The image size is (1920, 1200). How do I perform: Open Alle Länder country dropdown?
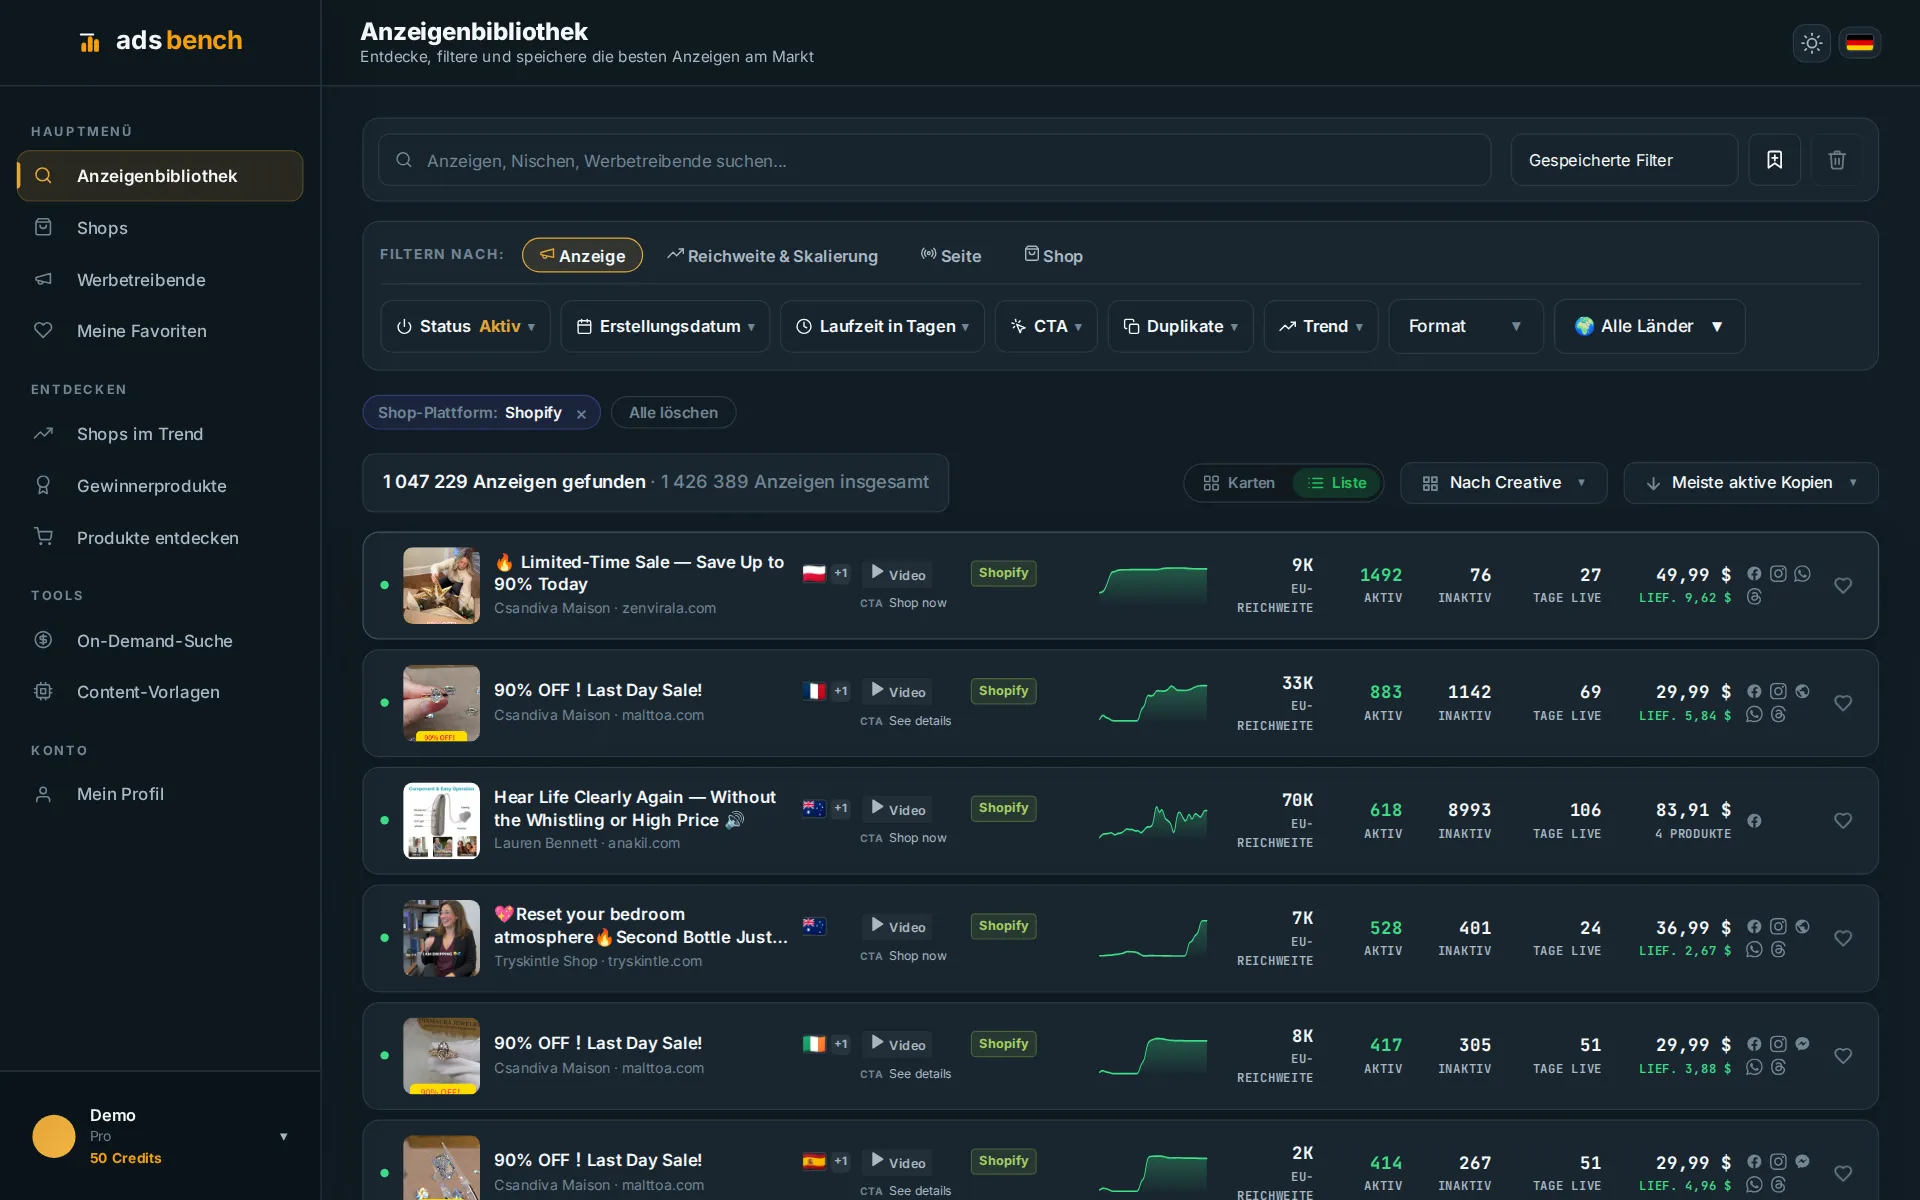coord(1649,326)
